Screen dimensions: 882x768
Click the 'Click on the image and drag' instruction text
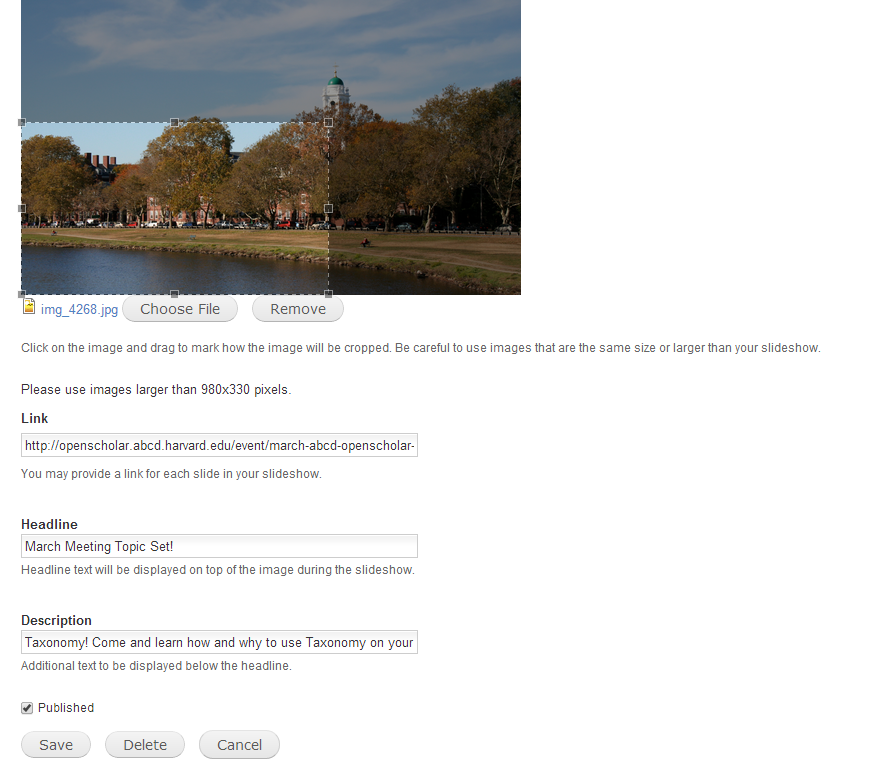(421, 348)
